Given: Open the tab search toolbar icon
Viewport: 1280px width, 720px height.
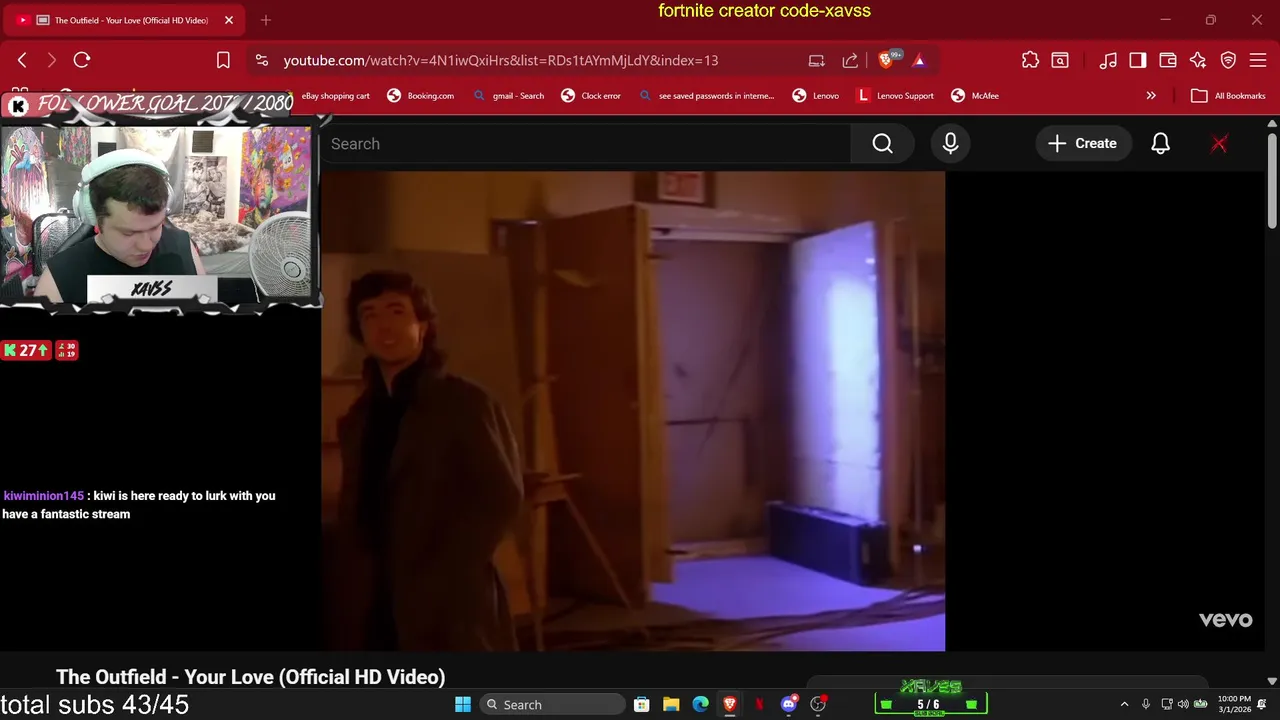Looking at the screenshot, I should (1060, 60).
